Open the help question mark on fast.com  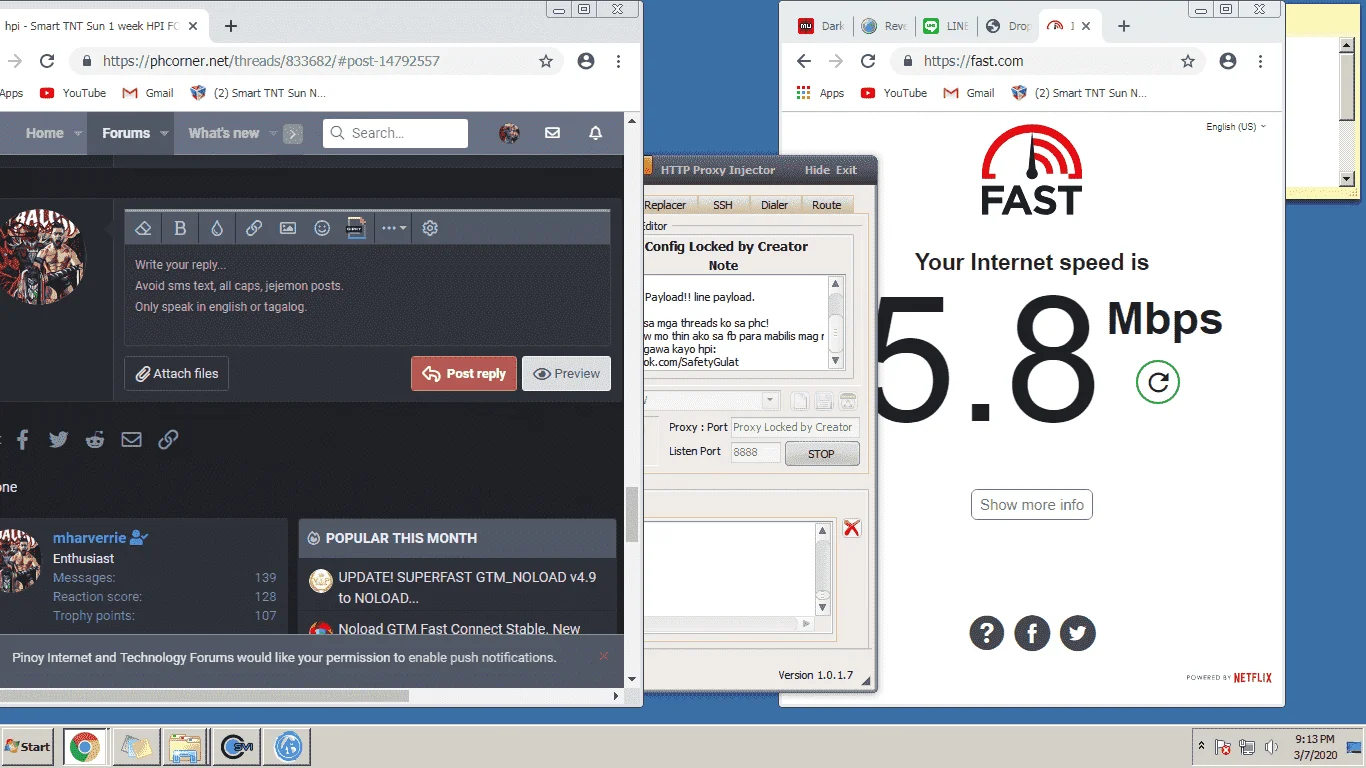click(986, 633)
